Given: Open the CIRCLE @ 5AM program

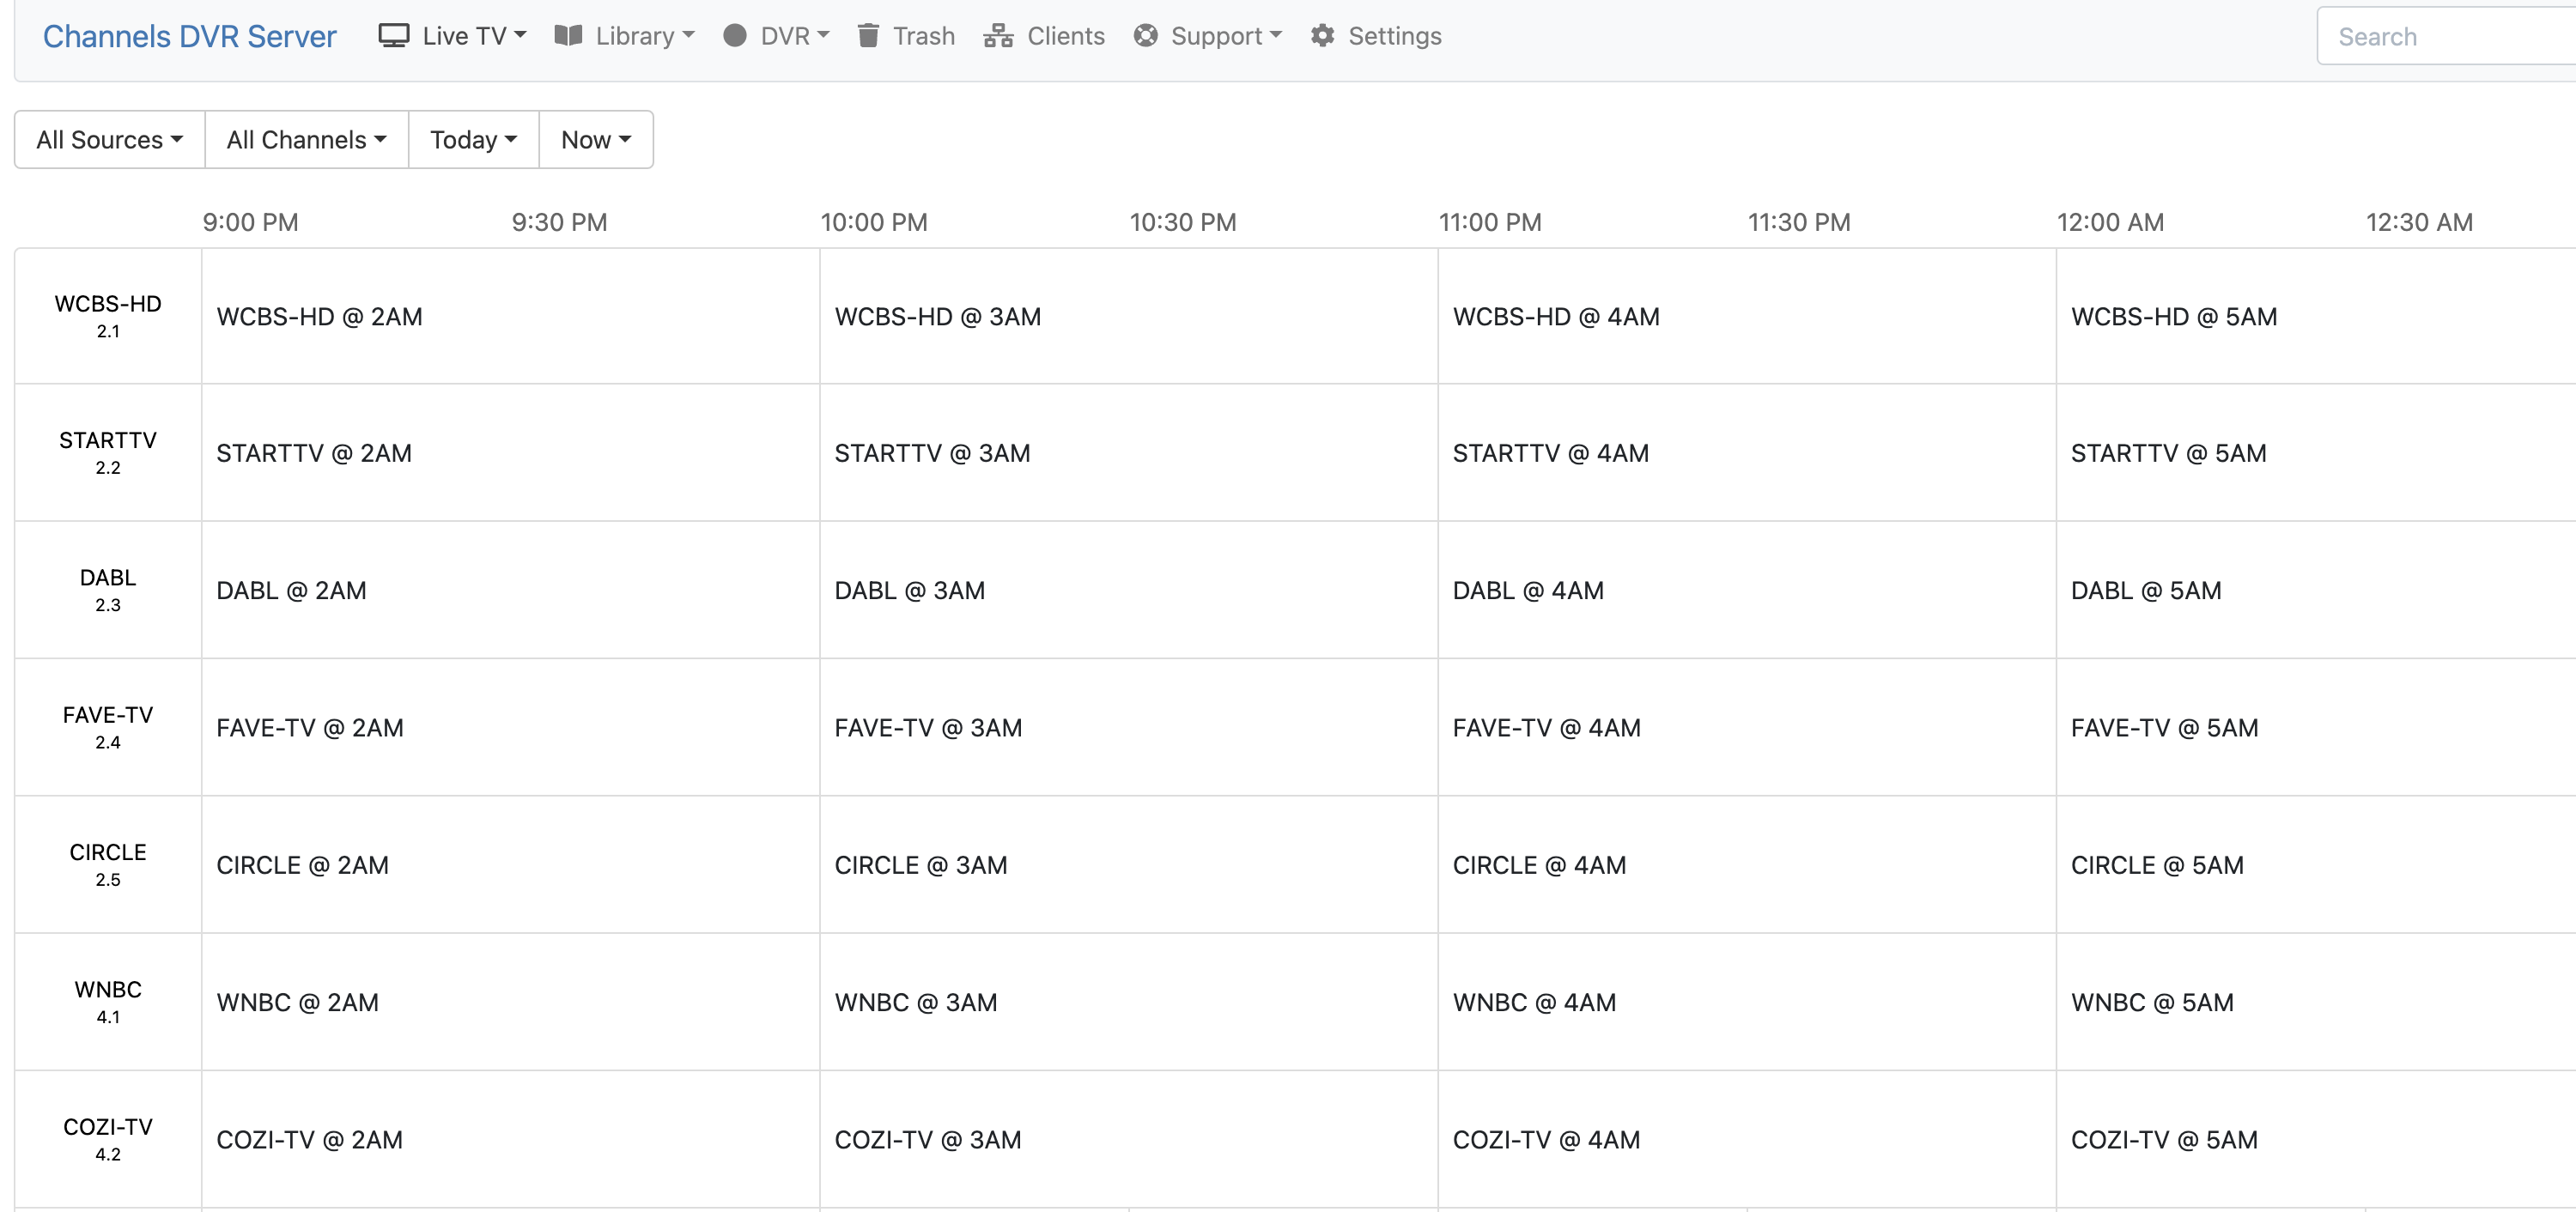Looking at the screenshot, I should tap(2156, 865).
